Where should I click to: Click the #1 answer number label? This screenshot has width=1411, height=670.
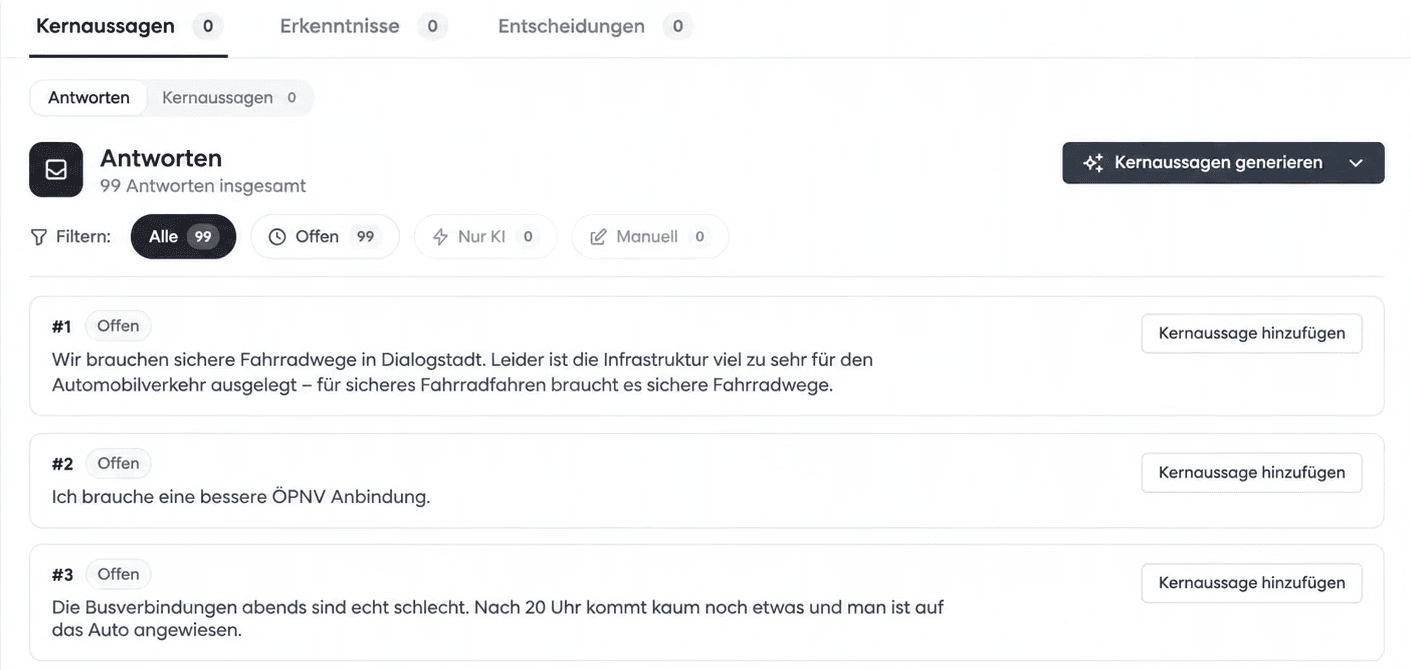(x=62, y=326)
